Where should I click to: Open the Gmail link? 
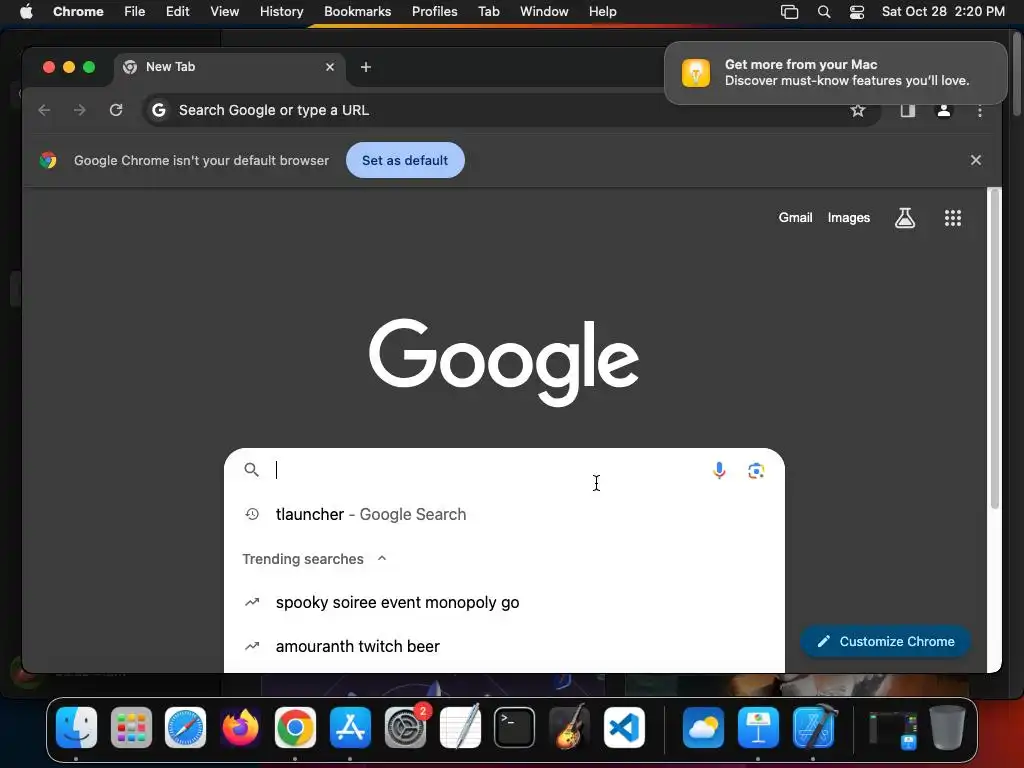[x=795, y=217]
